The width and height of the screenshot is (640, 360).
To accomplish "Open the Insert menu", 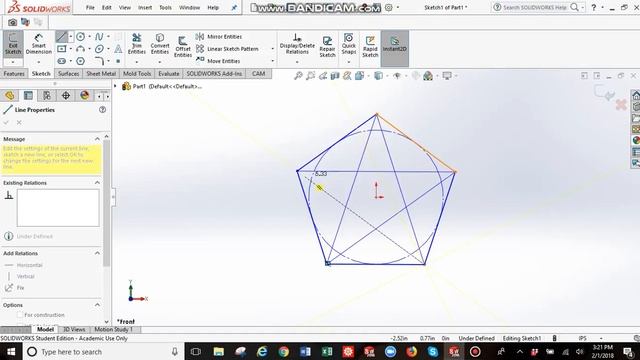I will tap(145, 8).
